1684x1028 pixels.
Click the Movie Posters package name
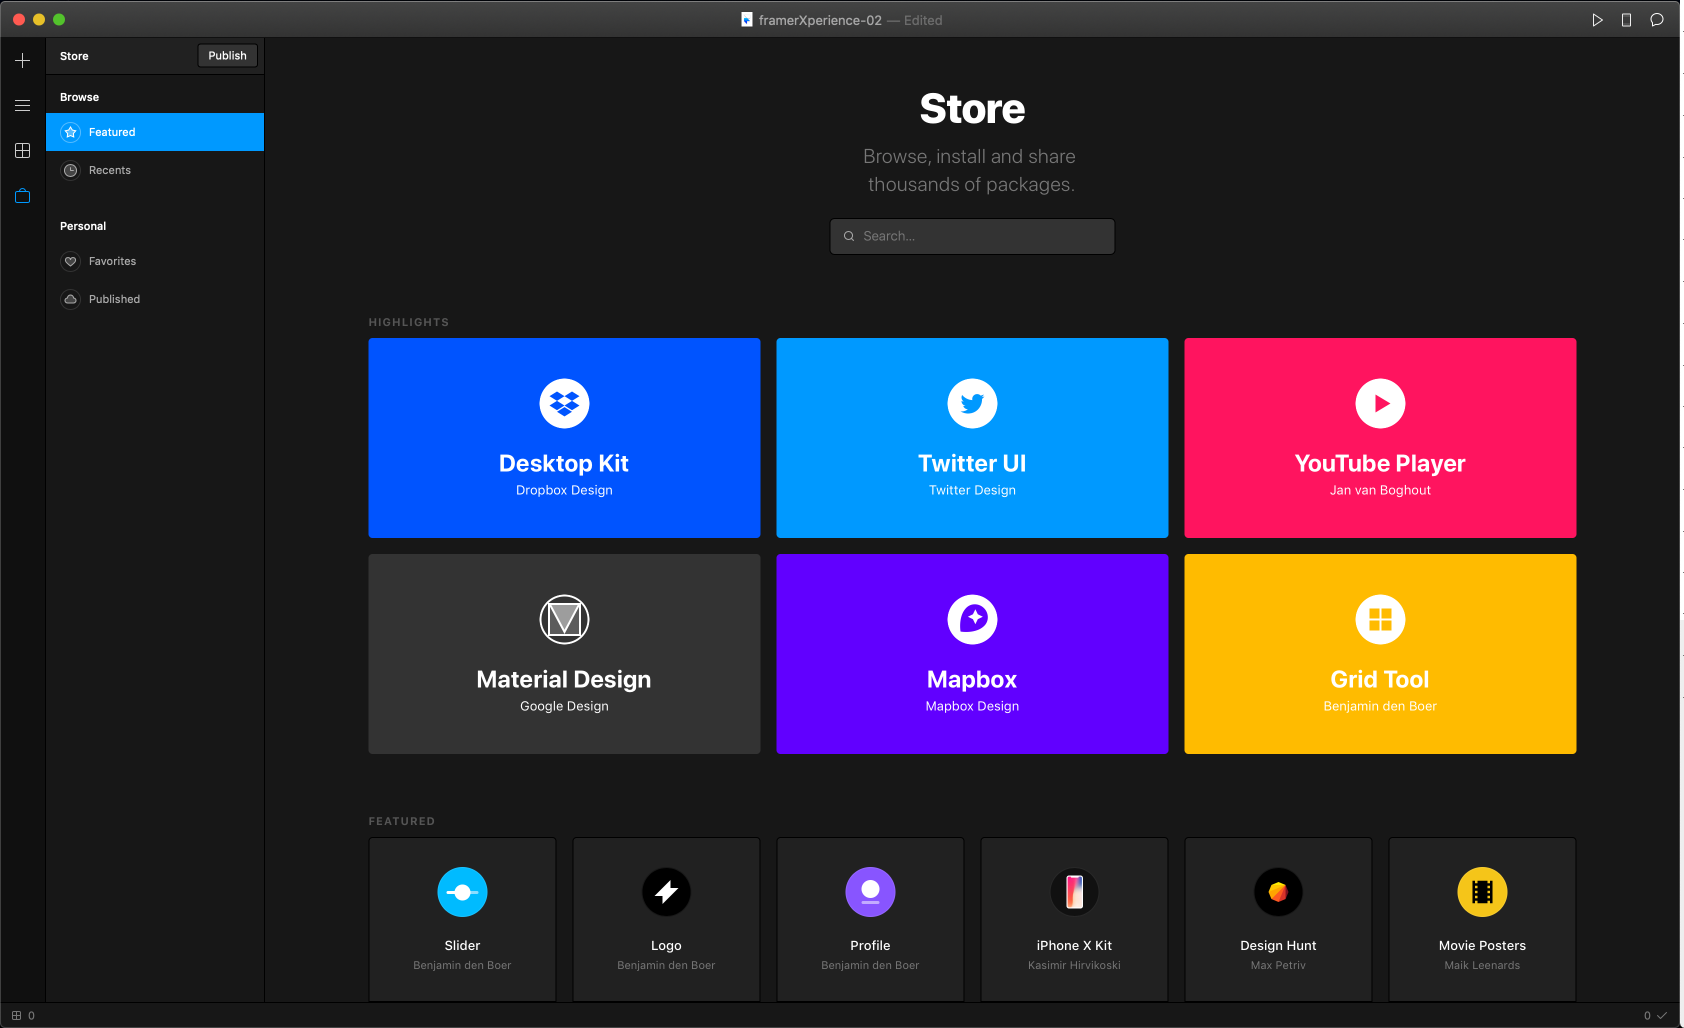1482,945
